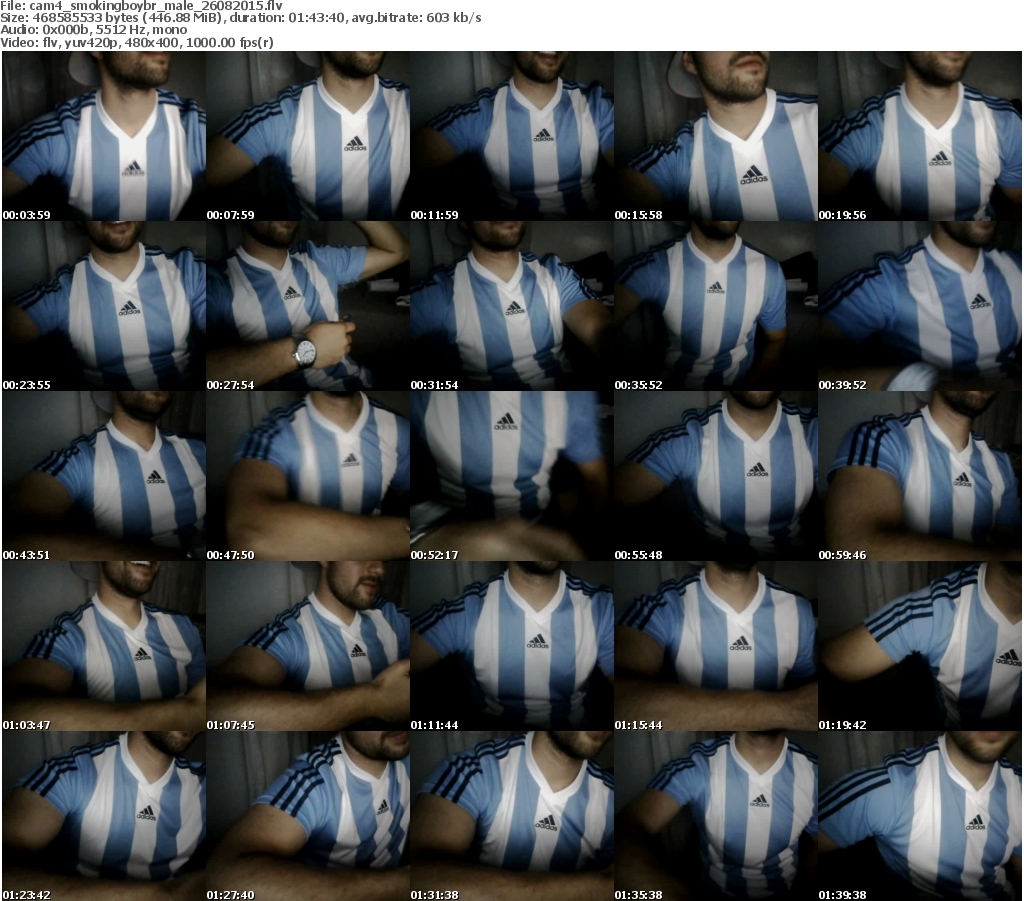Click the Audio line showing 5512 Hz mono
Screen dimensions: 1024x901
point(94,30)
